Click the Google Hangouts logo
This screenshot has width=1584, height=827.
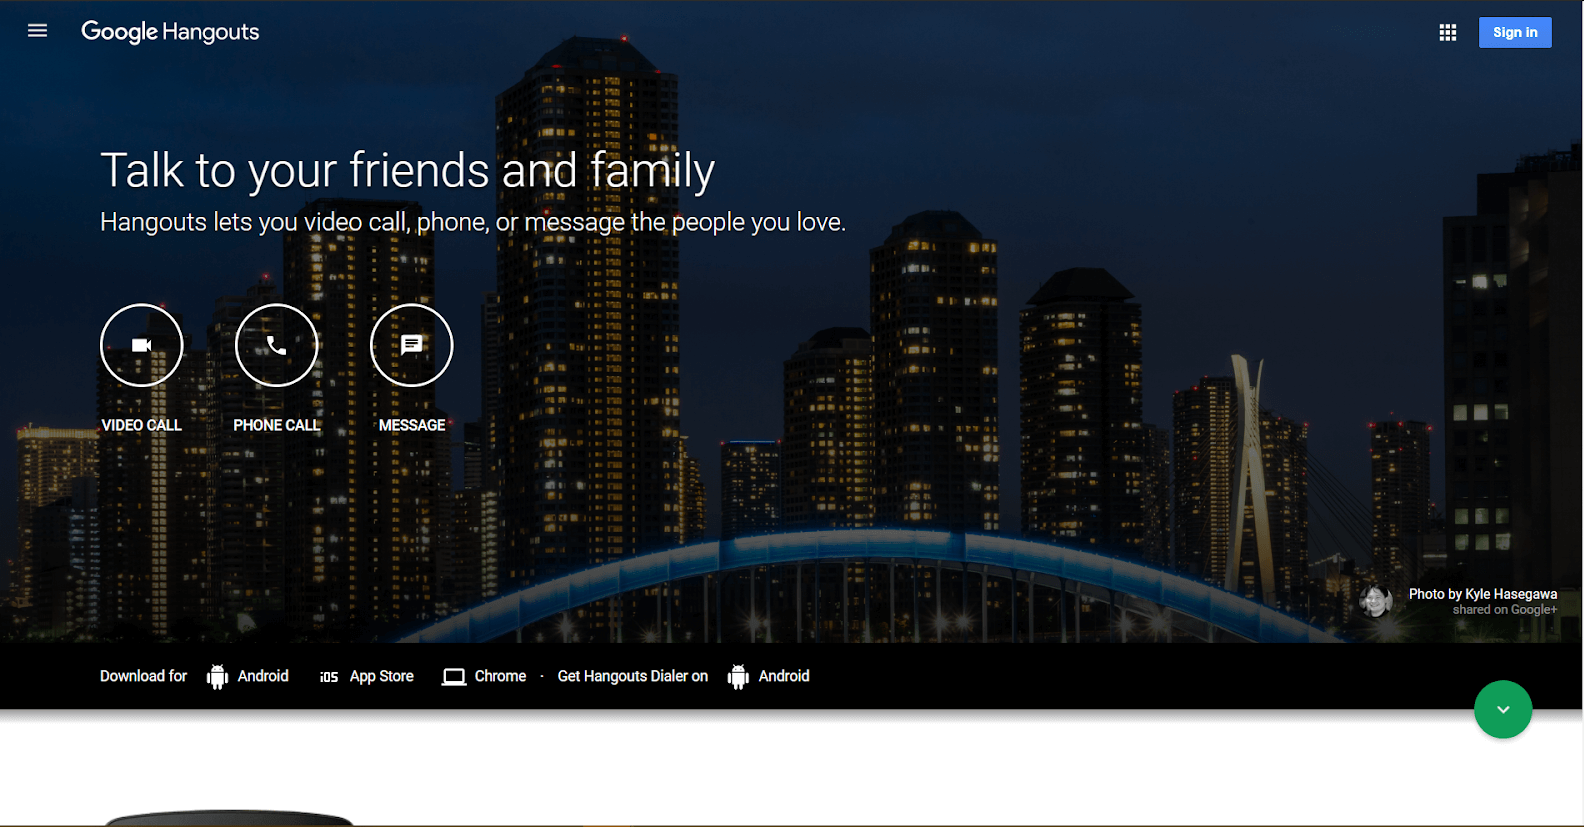click(x=170, y=32)
